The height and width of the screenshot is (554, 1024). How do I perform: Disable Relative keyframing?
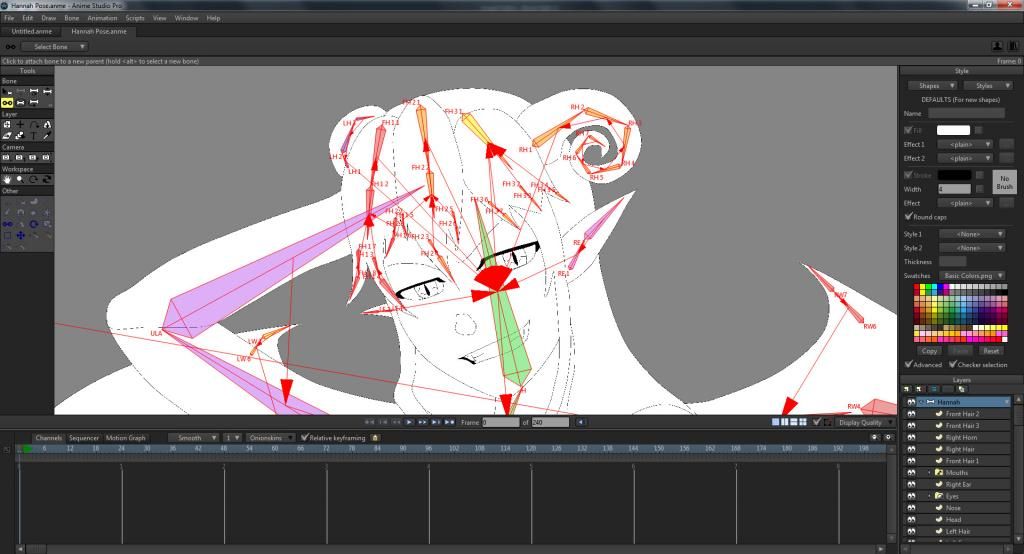pos(304,437)
